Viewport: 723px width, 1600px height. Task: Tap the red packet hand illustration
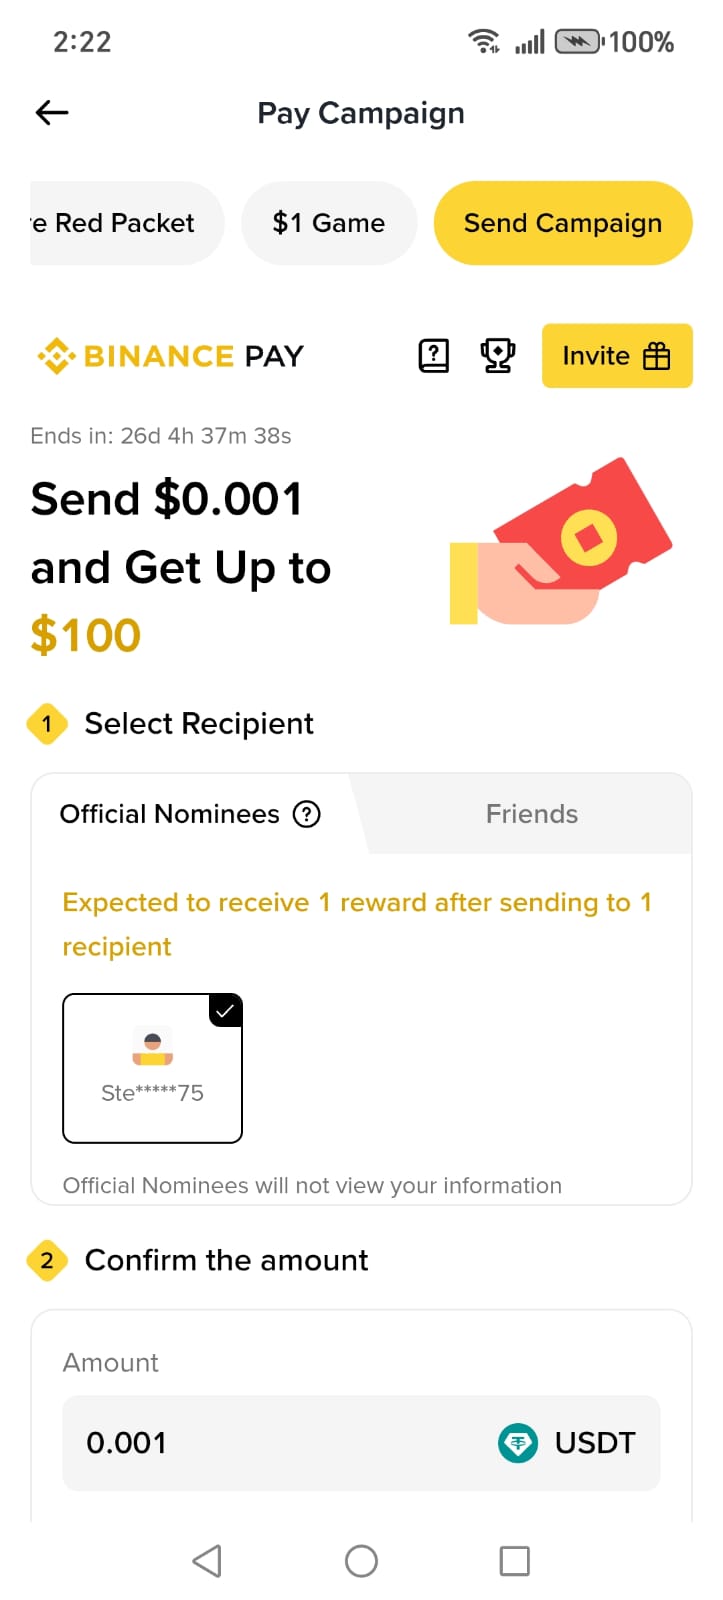(560, 543)
